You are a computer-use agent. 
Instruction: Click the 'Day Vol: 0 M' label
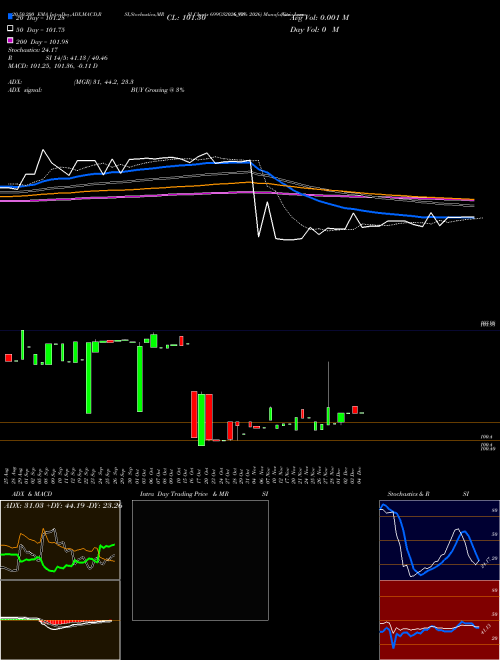[314, 29]
